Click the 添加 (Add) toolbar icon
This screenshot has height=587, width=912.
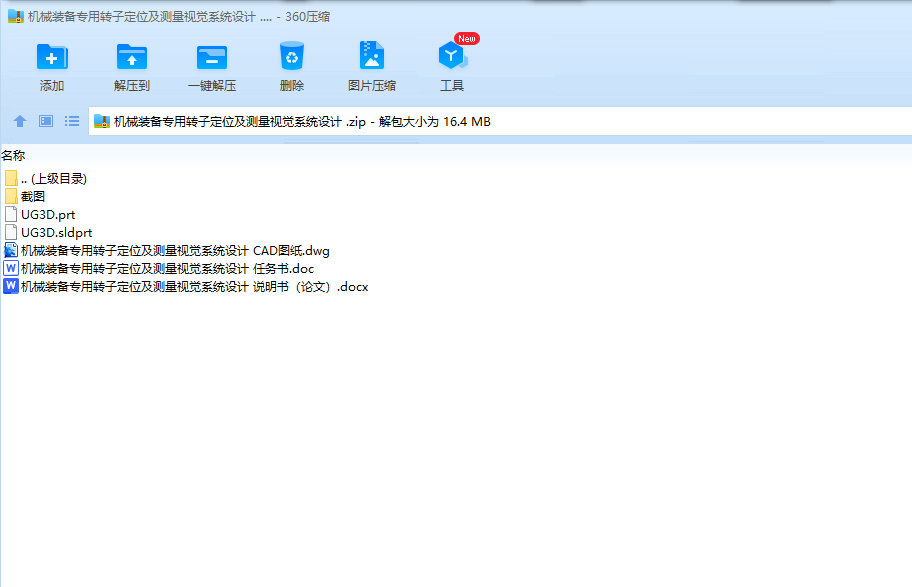pos(52,57)
